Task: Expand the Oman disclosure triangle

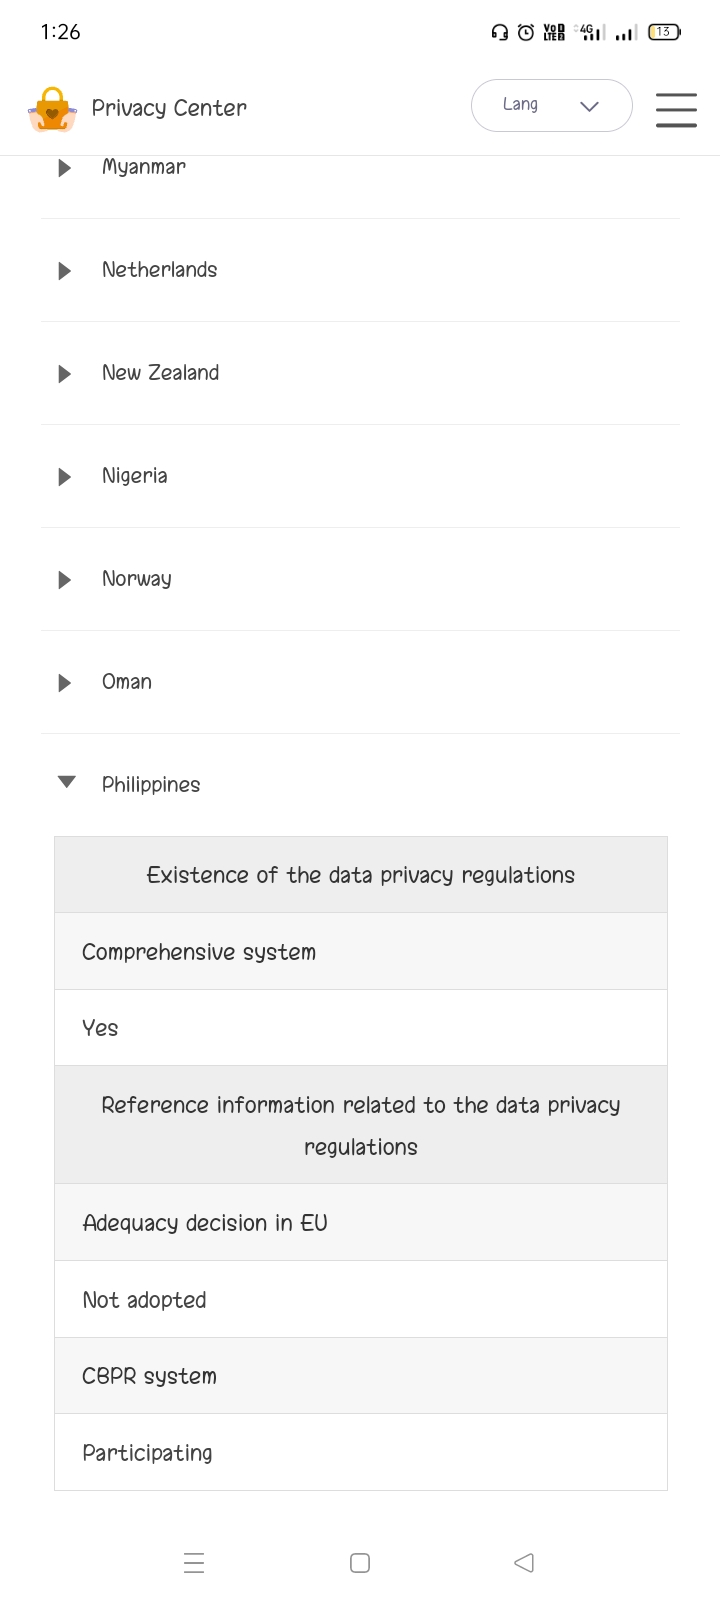Action: [65, 683]
